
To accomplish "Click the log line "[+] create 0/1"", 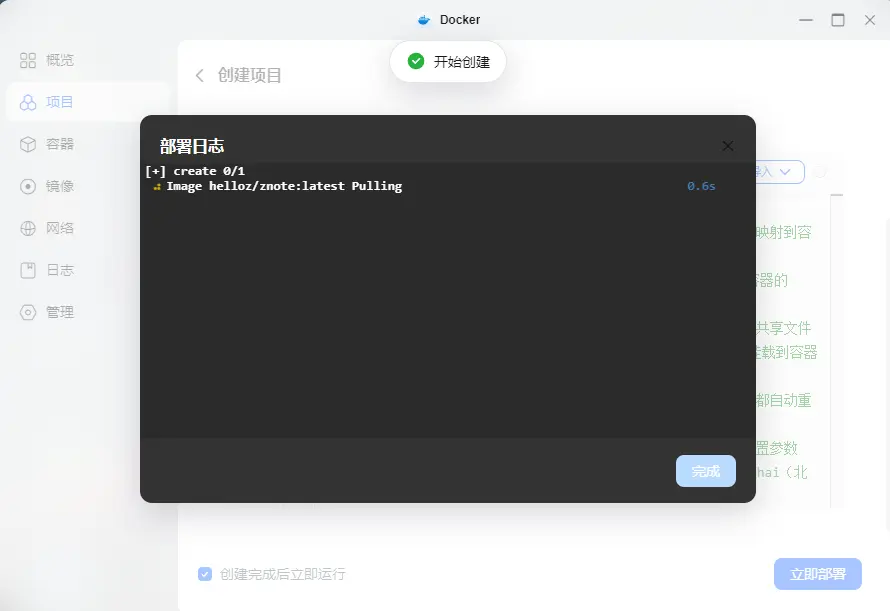I will tap(195, 171).
